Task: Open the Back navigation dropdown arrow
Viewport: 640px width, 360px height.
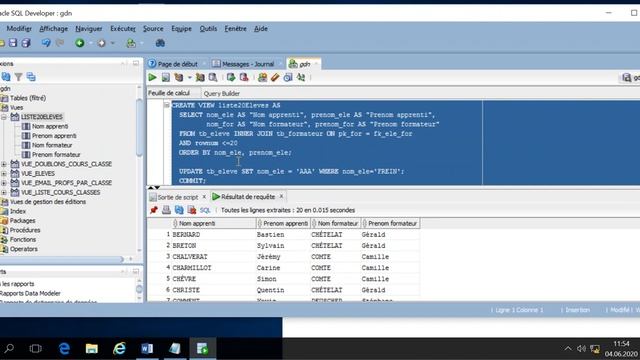Action: point(90,43)
